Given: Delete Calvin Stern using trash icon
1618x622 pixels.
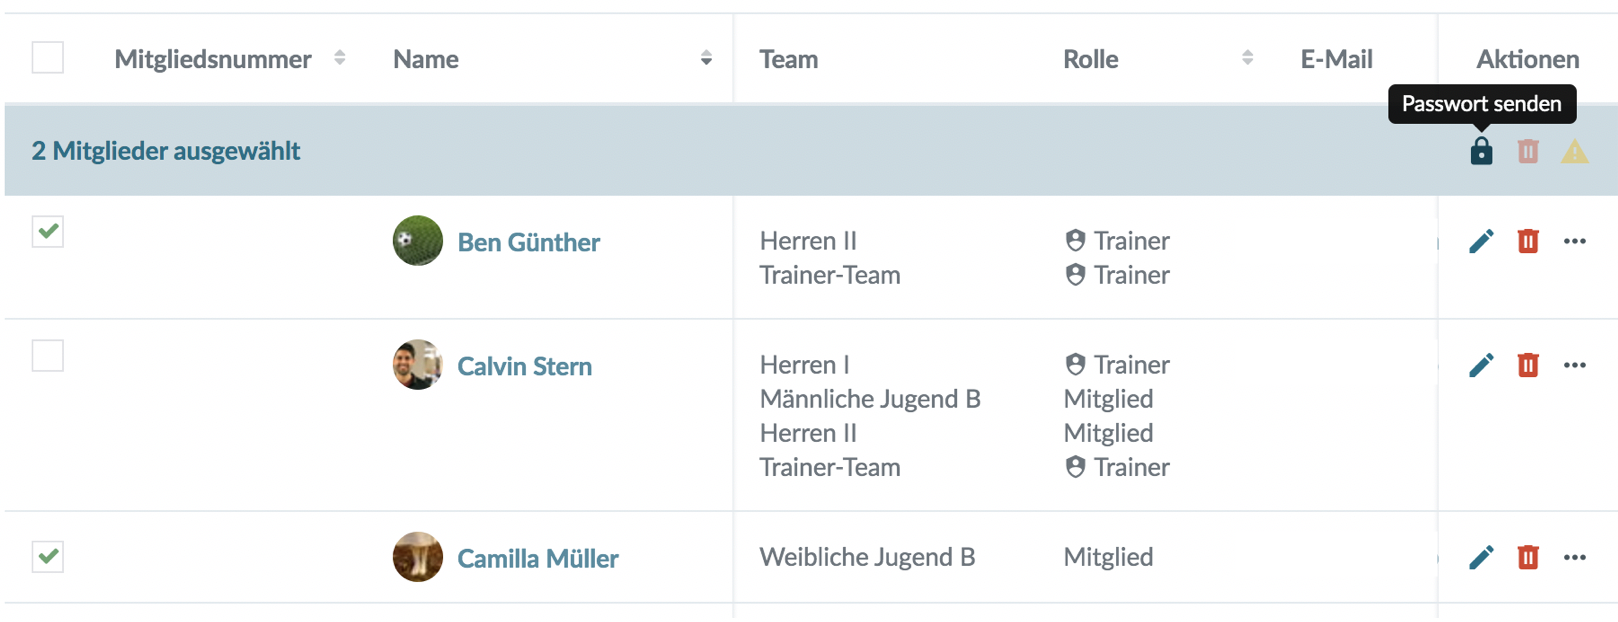Looking at the screenshot, I should point(1528,365).
